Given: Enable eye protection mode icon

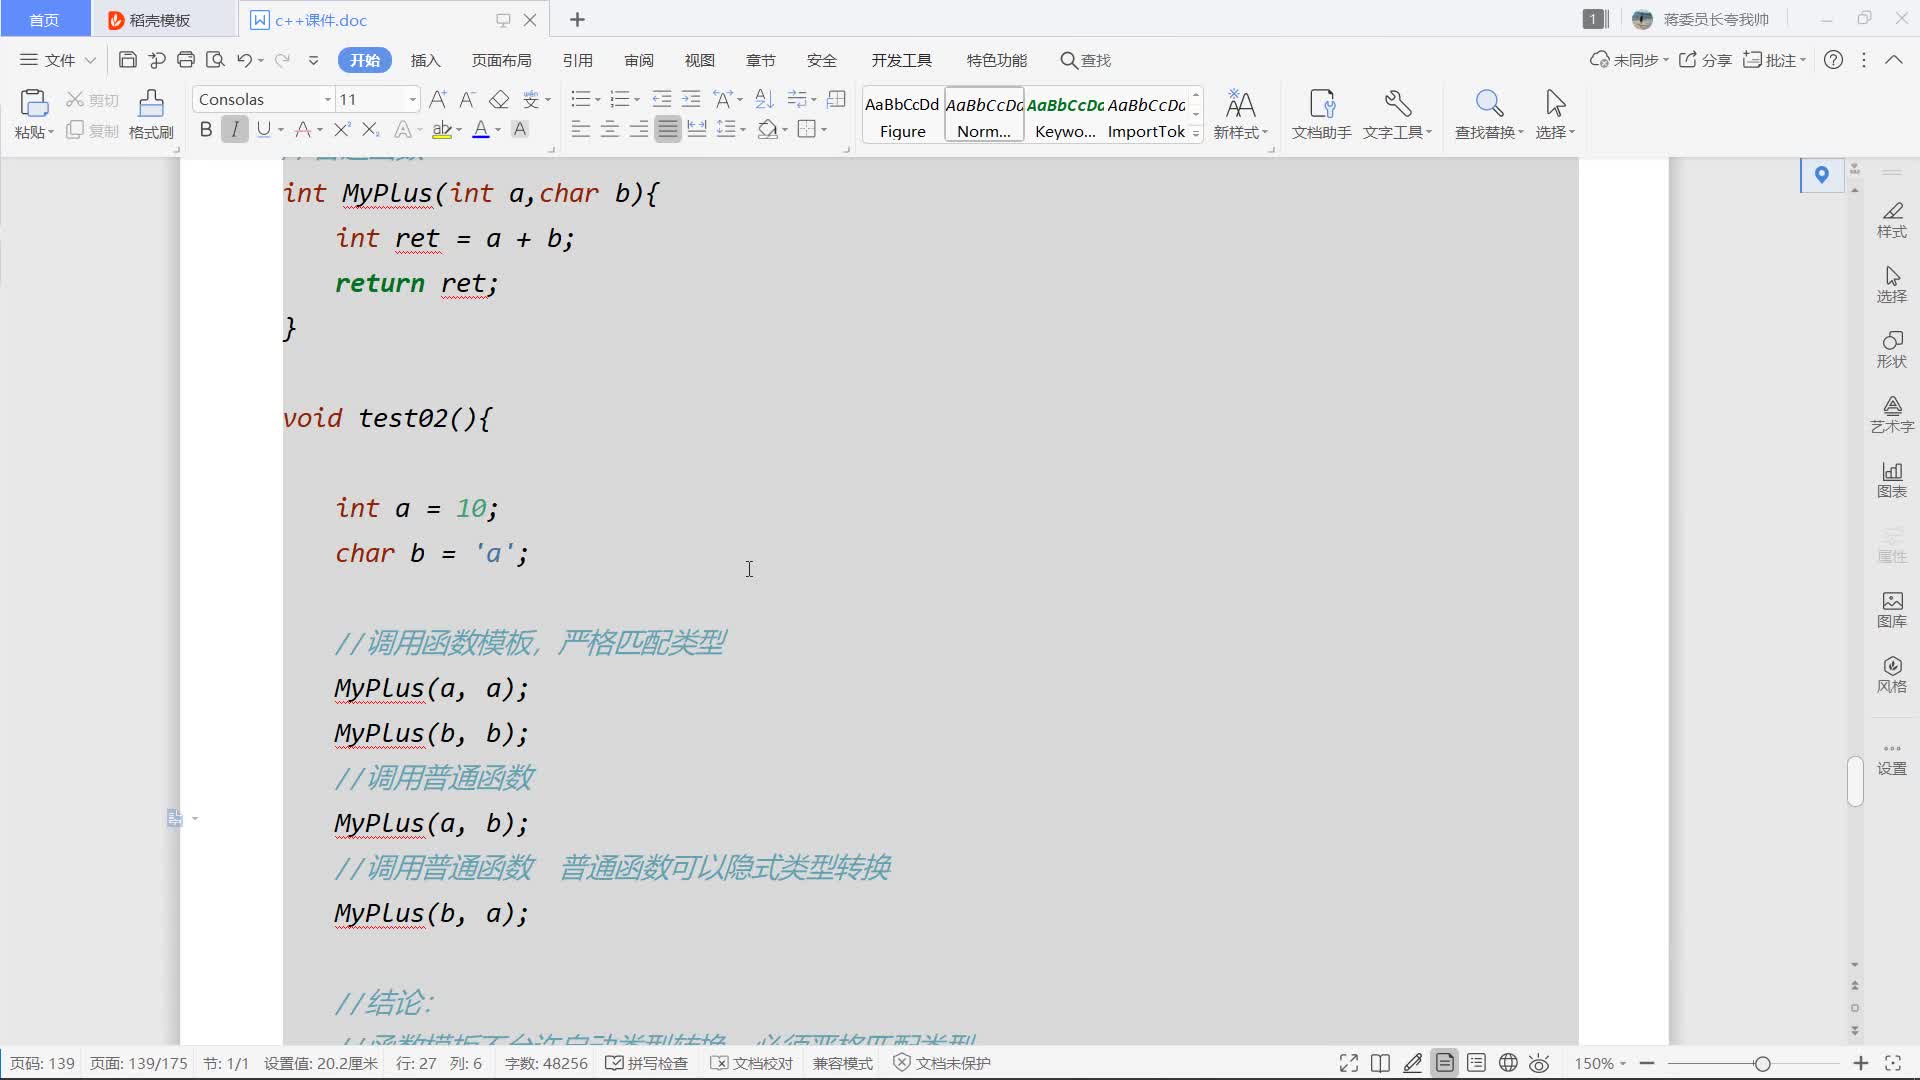Looking at the screenshot, I should (1539, 1063).
